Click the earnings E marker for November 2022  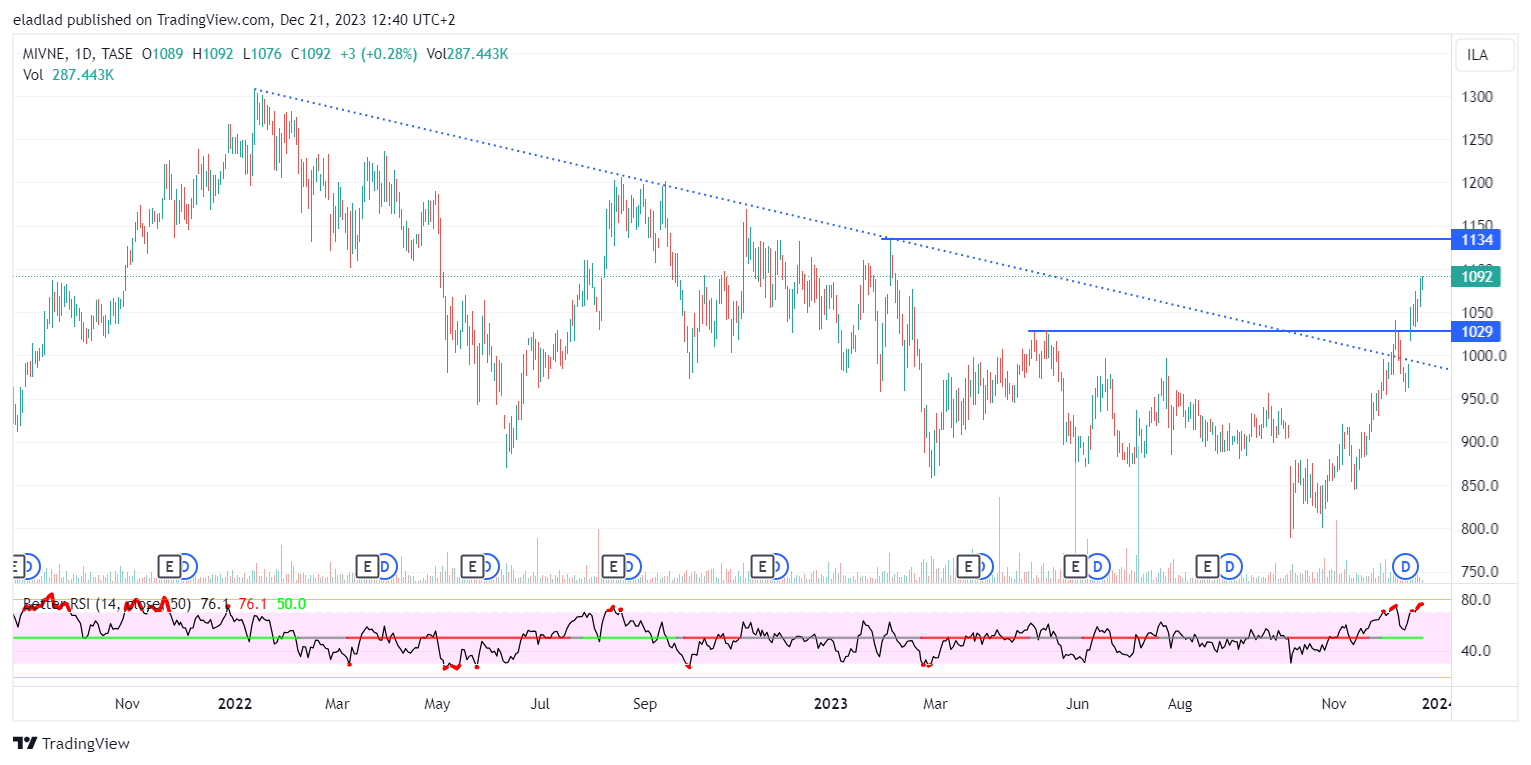(762, 567)
